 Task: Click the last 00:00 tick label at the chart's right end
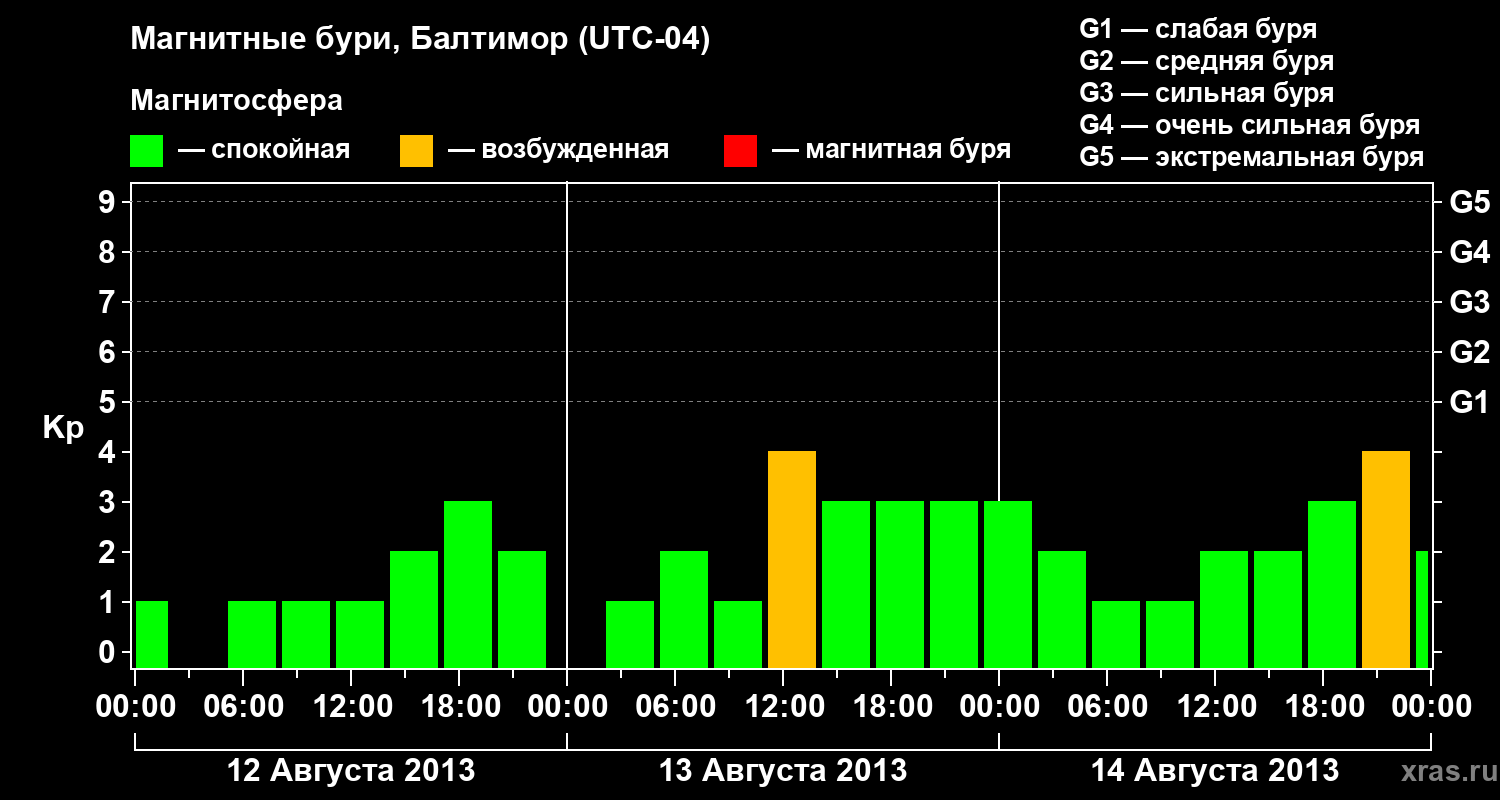pos(1431,707)
